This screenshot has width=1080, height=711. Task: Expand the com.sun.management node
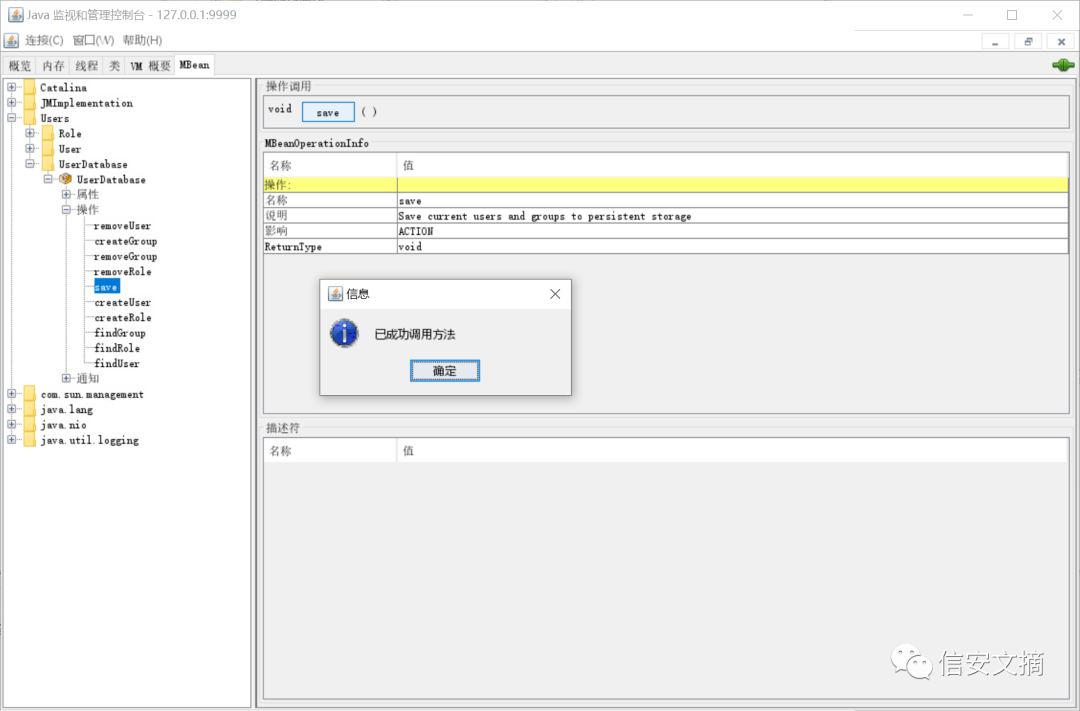(12, 394)
